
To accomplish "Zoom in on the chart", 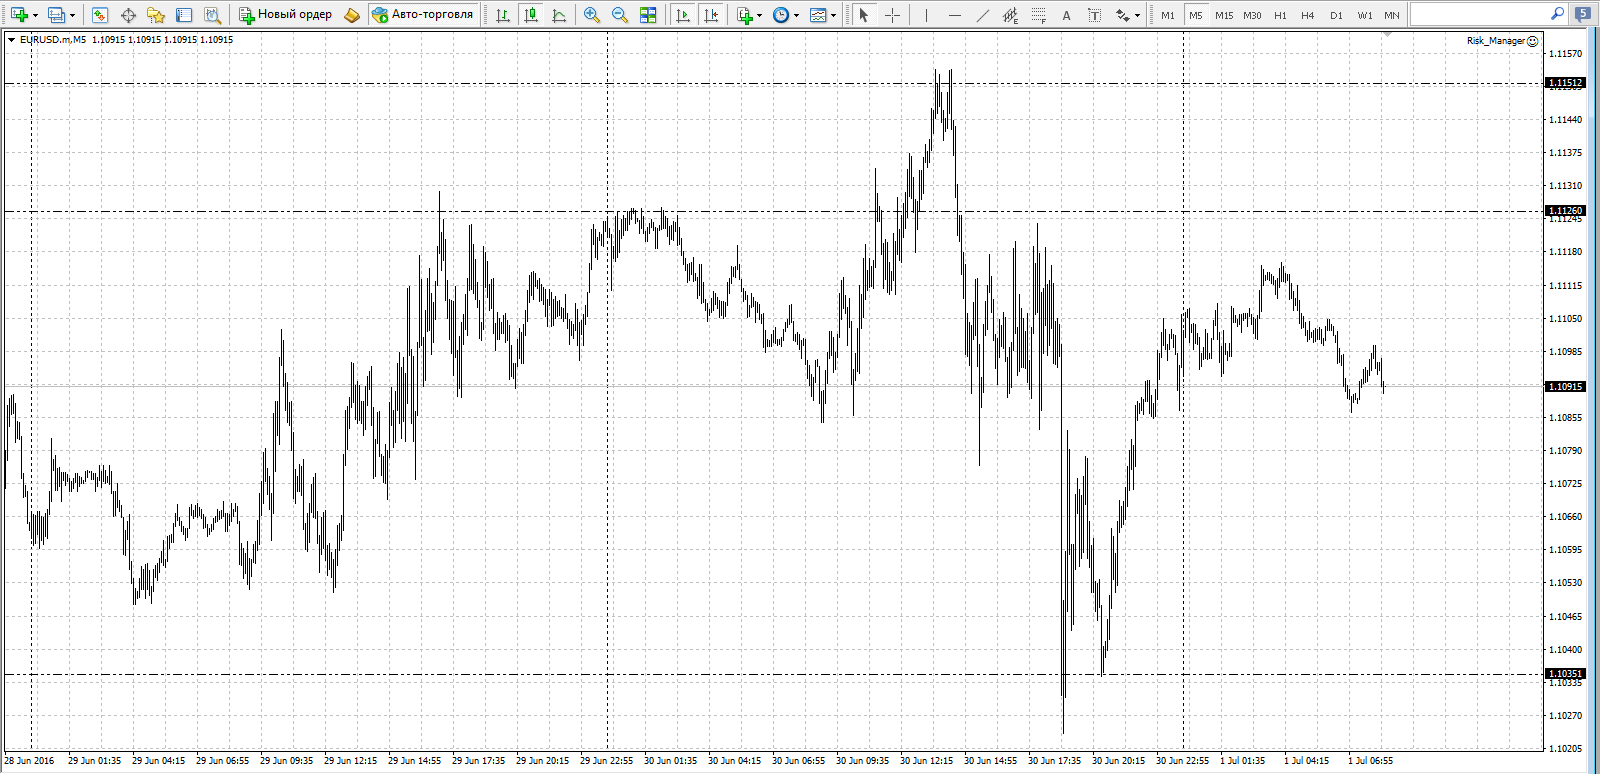I will [592, 15].
